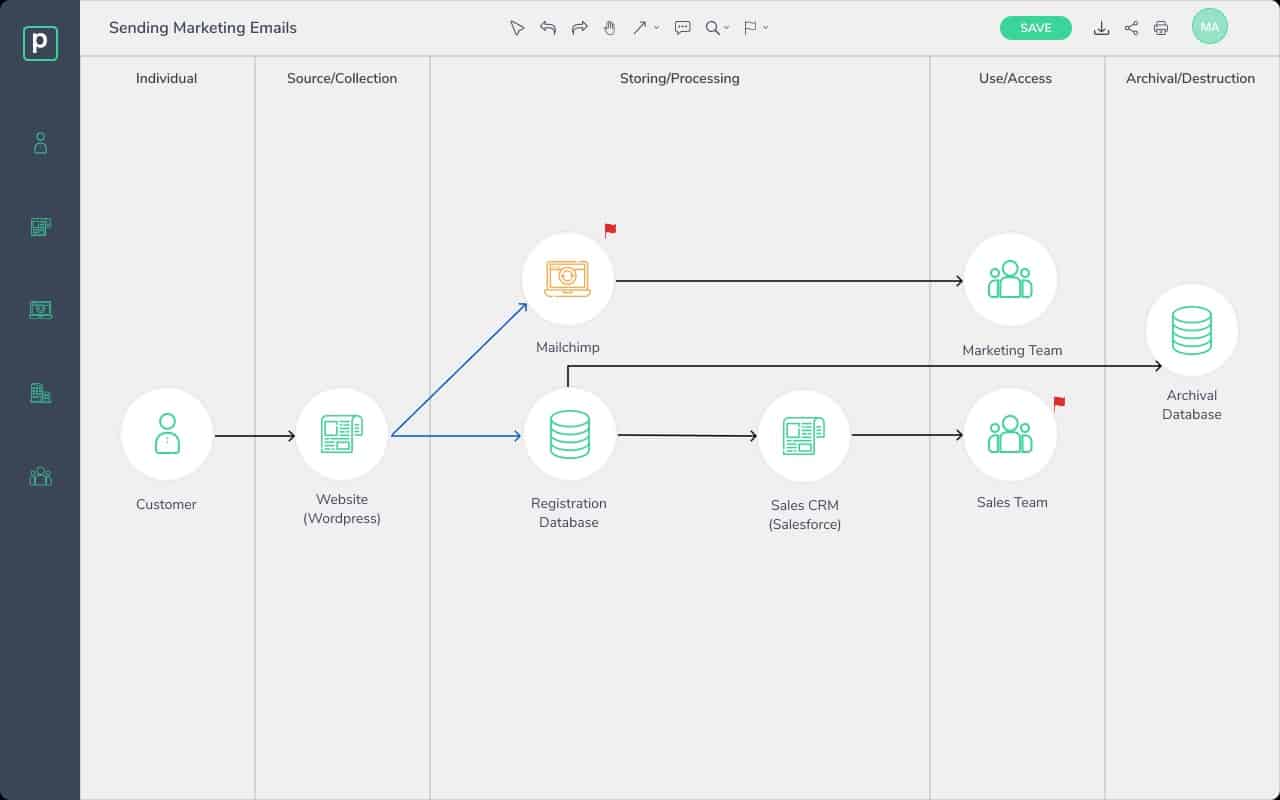Click the Mailchimp label text
Screen dimensions: 1280x800
coord(568,348)
